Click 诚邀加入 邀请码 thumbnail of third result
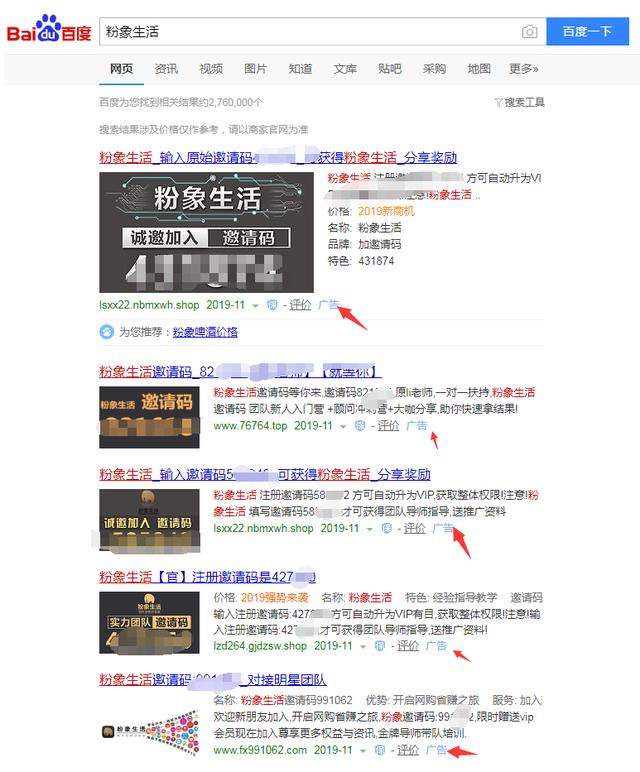 [149, 520]
